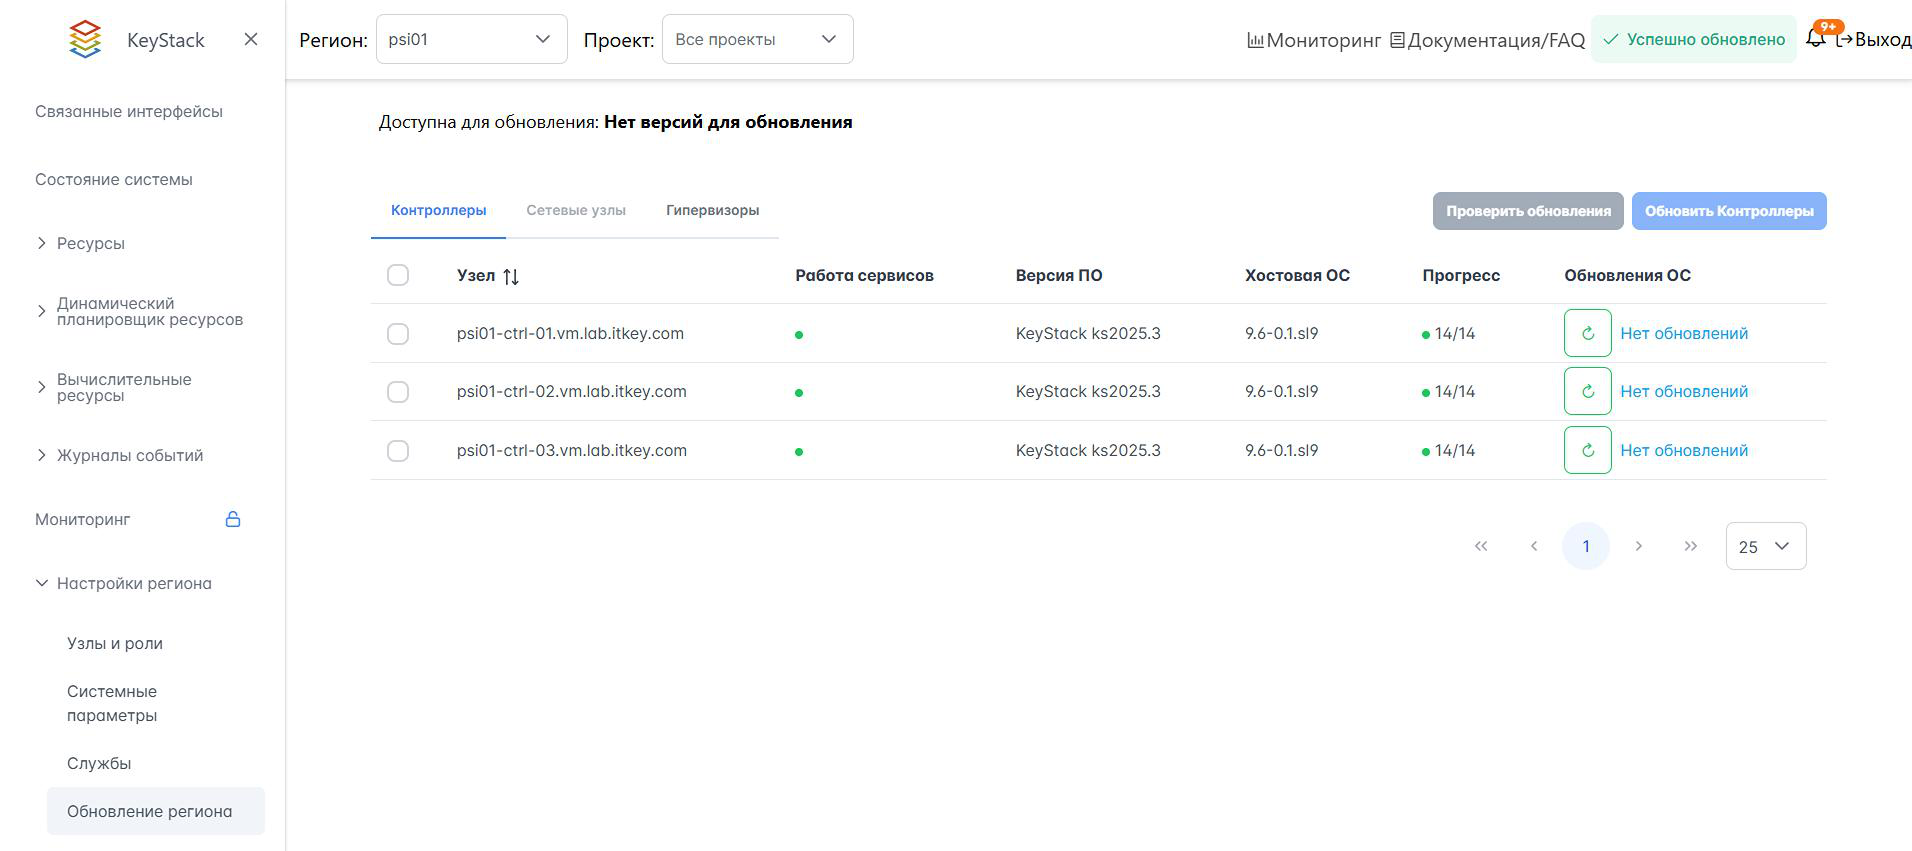Close the sidebar with the X icon
Image resolution: width=1912 pixels, height=851 pixels.
251,39
